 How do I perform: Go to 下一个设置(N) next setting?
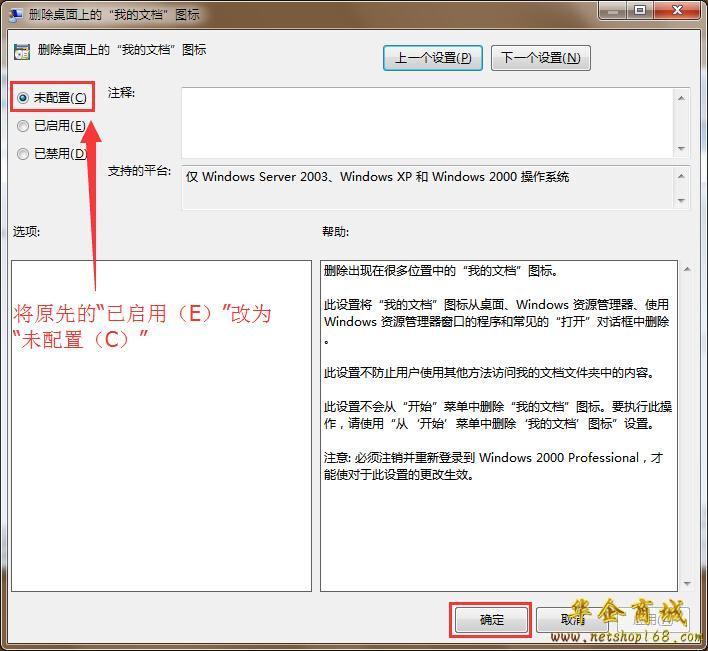point(540,58)
